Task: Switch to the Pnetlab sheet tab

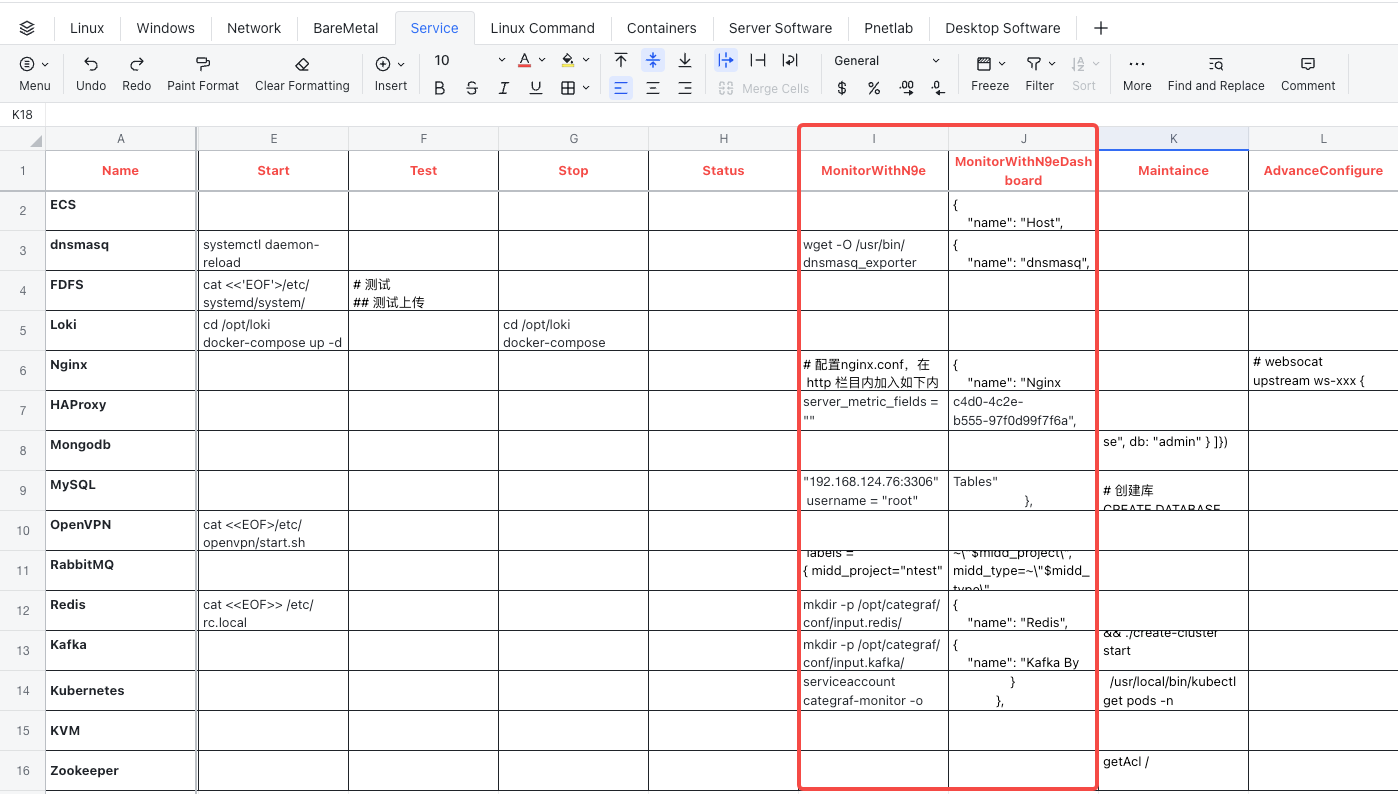Action: (889, 28)
